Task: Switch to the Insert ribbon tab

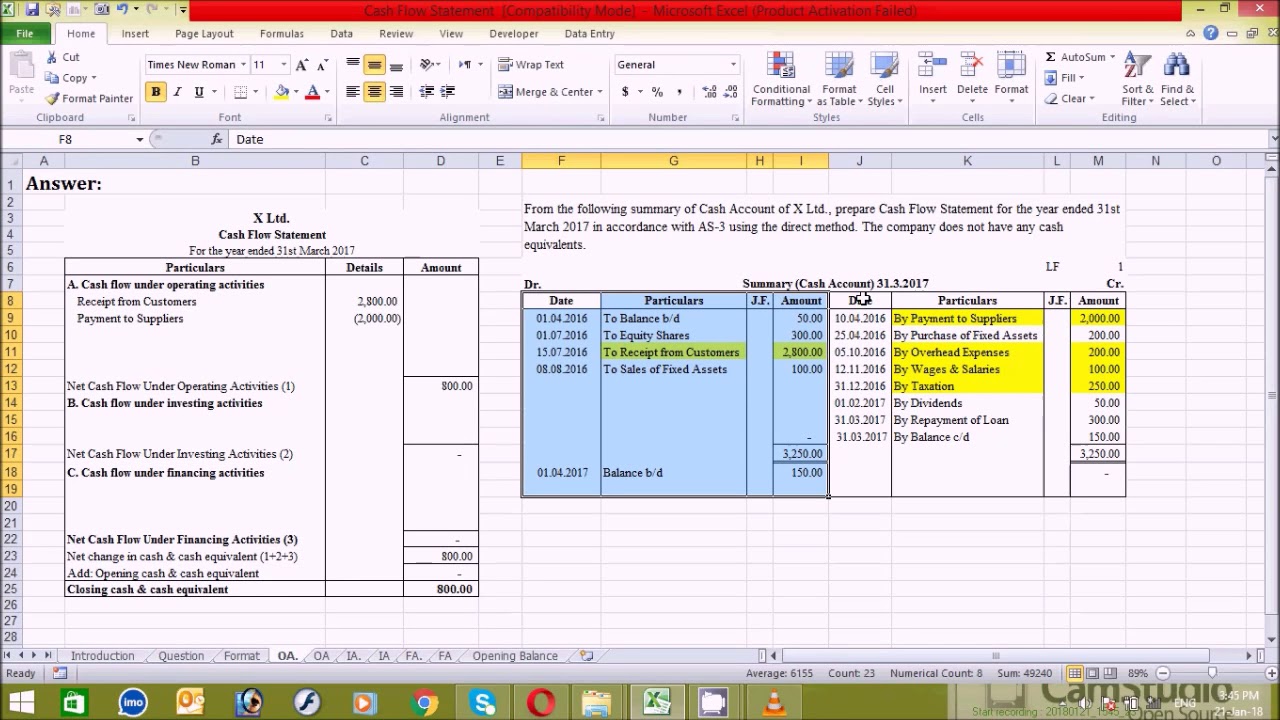Action: (x=135, y=33)
